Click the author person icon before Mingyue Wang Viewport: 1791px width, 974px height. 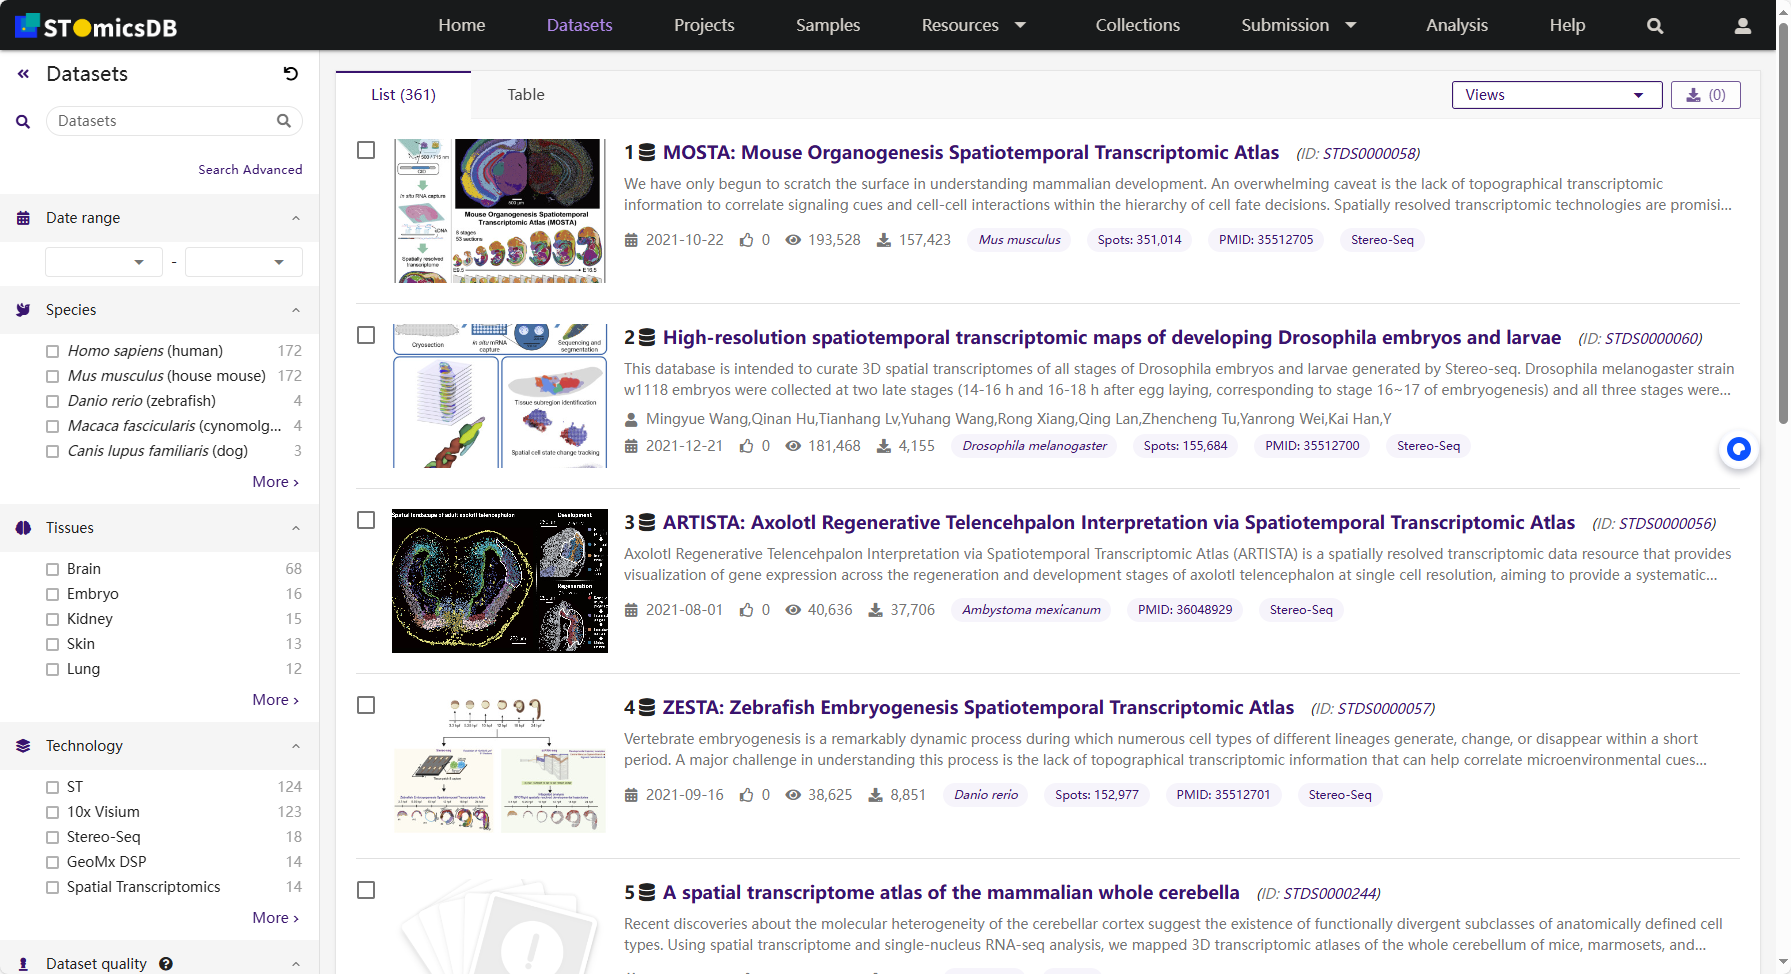pos(631,419)
